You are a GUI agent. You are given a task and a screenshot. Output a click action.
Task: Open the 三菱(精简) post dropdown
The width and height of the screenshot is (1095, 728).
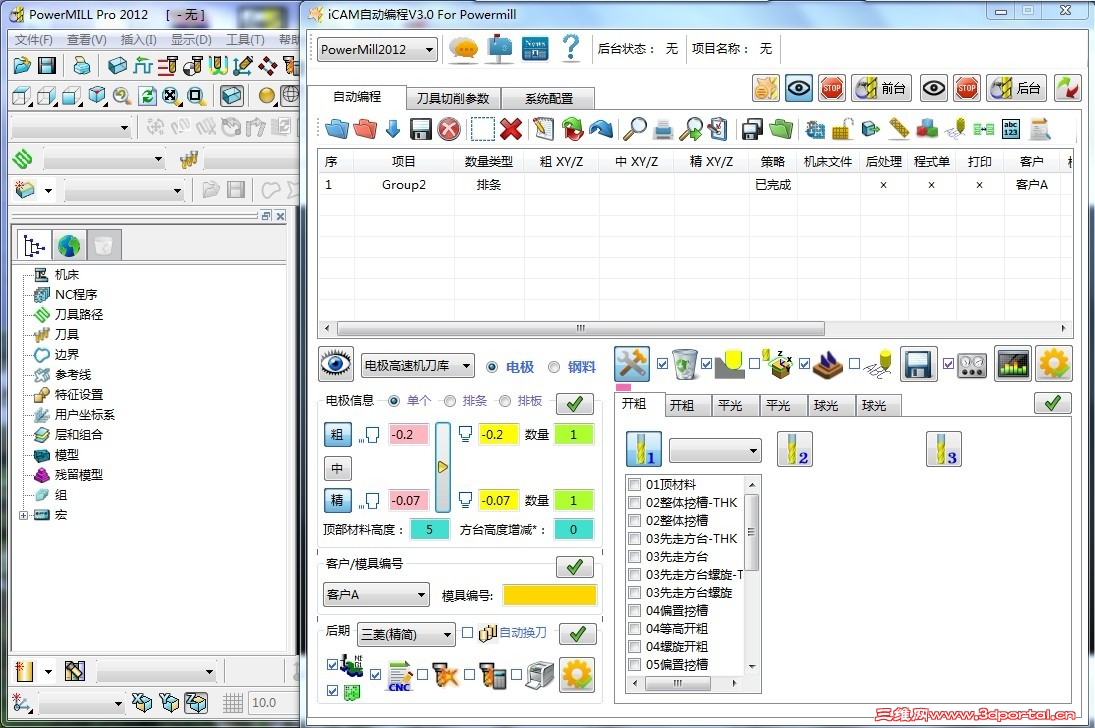pos(406,634)
